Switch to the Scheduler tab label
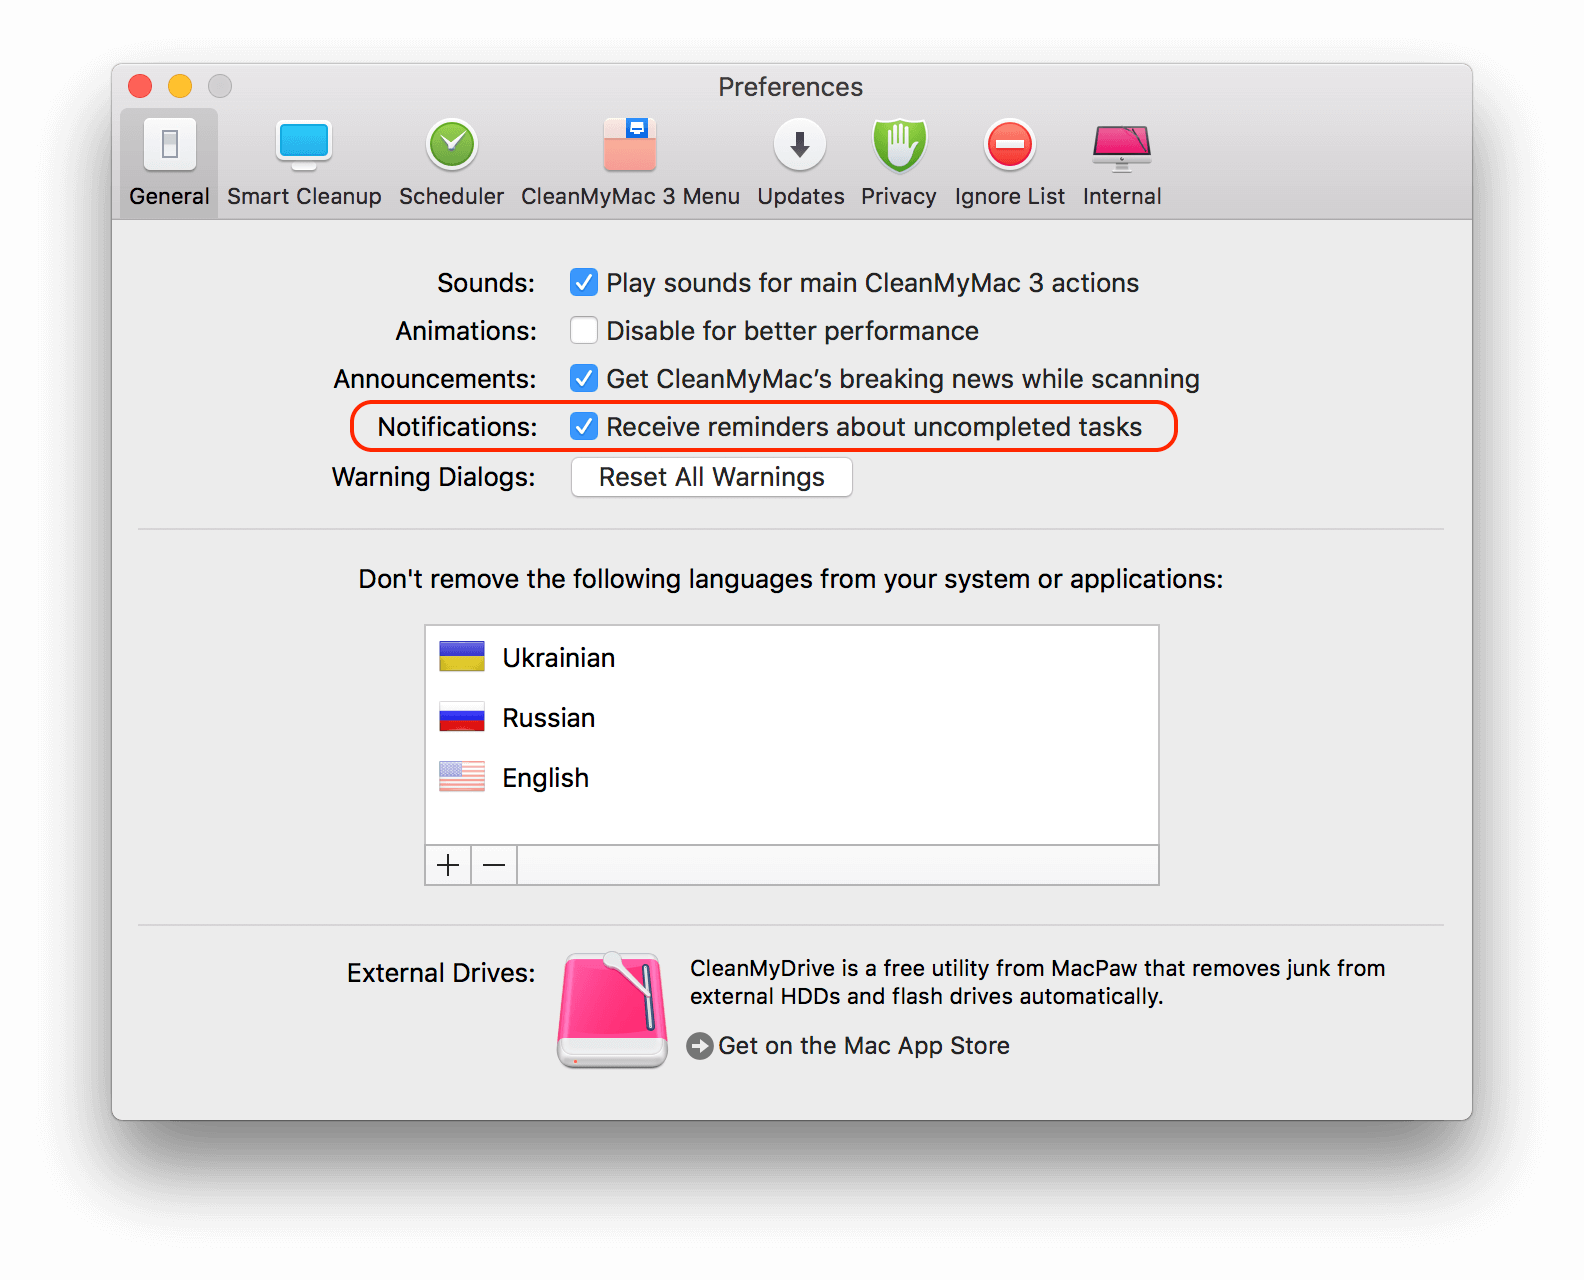The image size is (1584, 1280). coord(452,196)
